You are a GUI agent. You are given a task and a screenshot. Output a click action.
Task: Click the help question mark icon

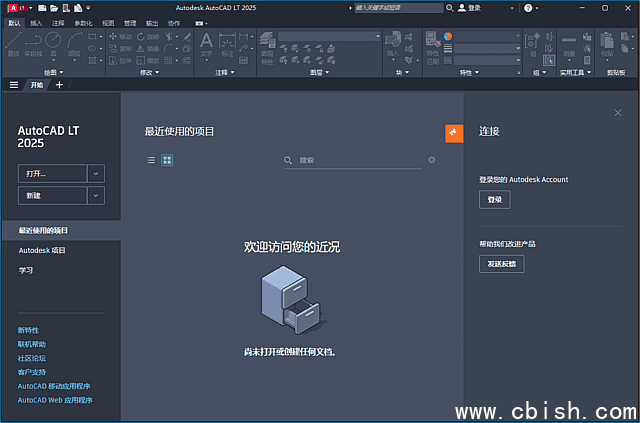click(x=528, y=8)
